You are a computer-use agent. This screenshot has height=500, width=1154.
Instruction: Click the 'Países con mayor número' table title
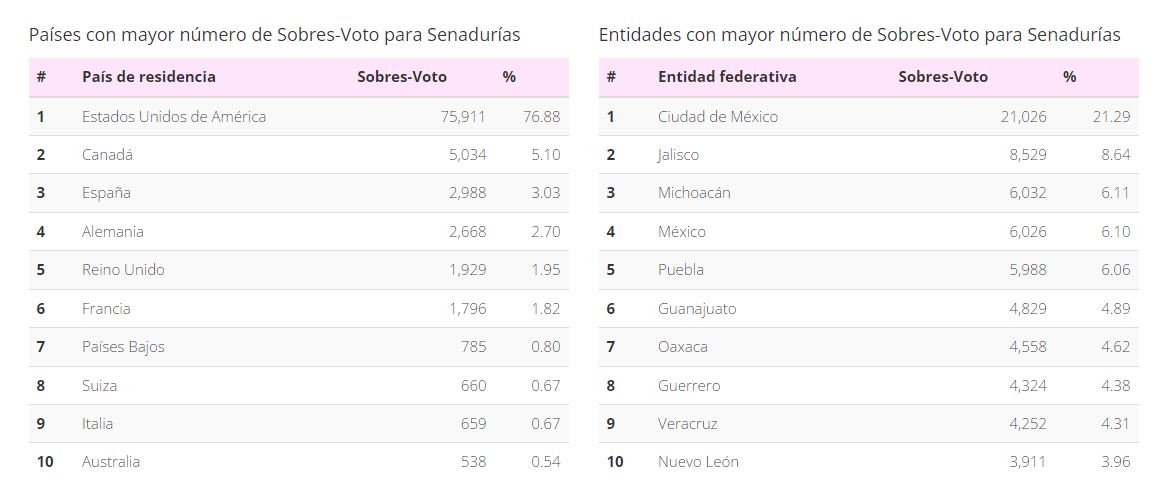274,35
